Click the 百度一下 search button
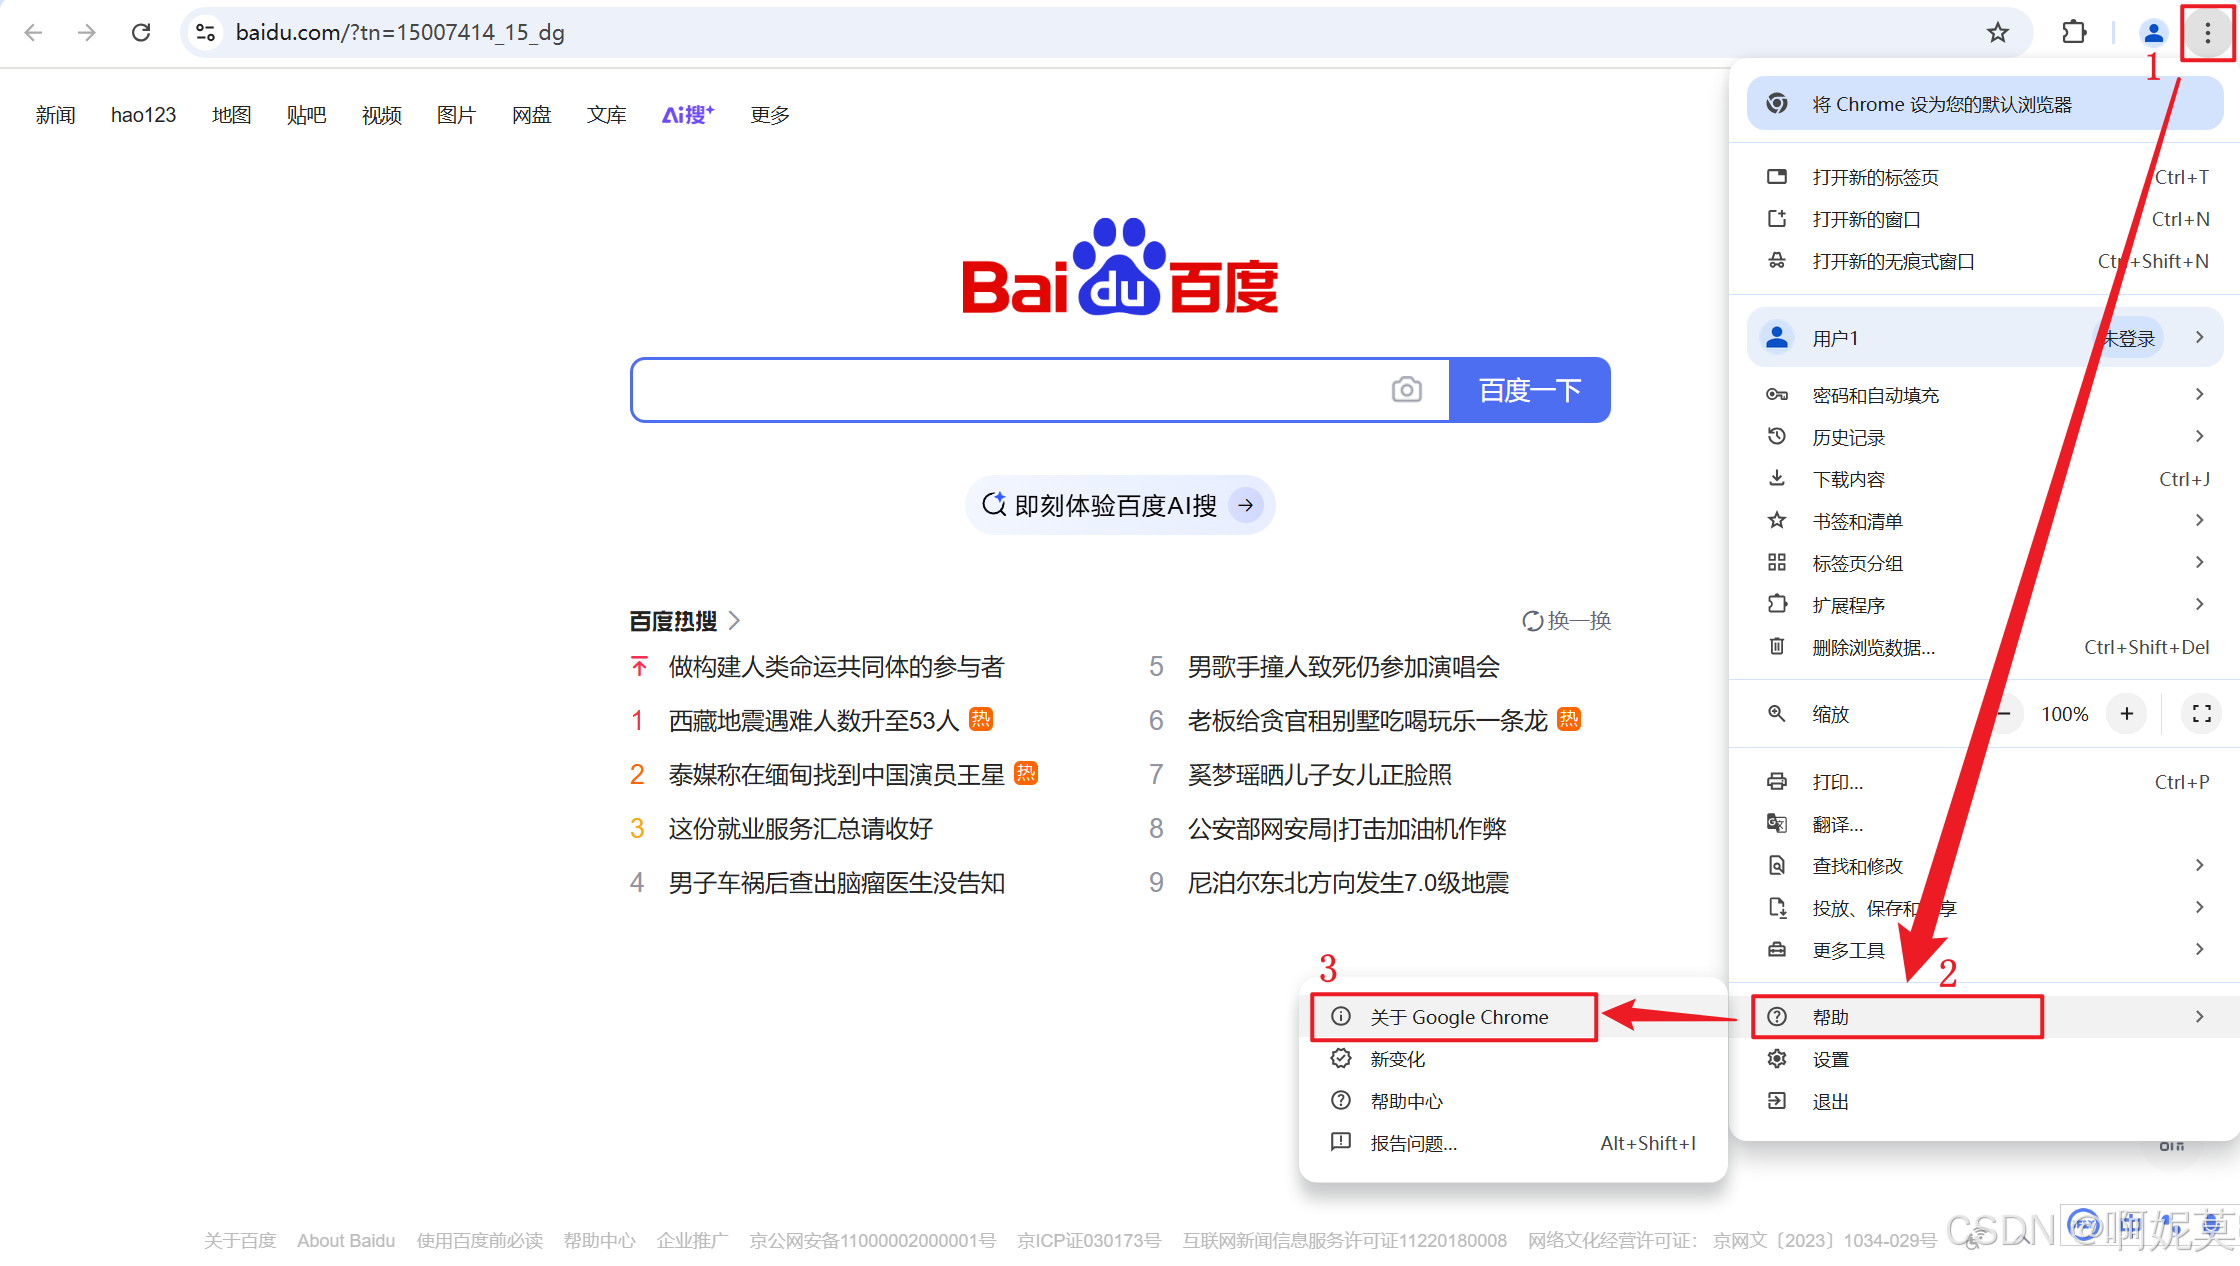This screenshot has width=2240, height=1266. click(1530, 390)
